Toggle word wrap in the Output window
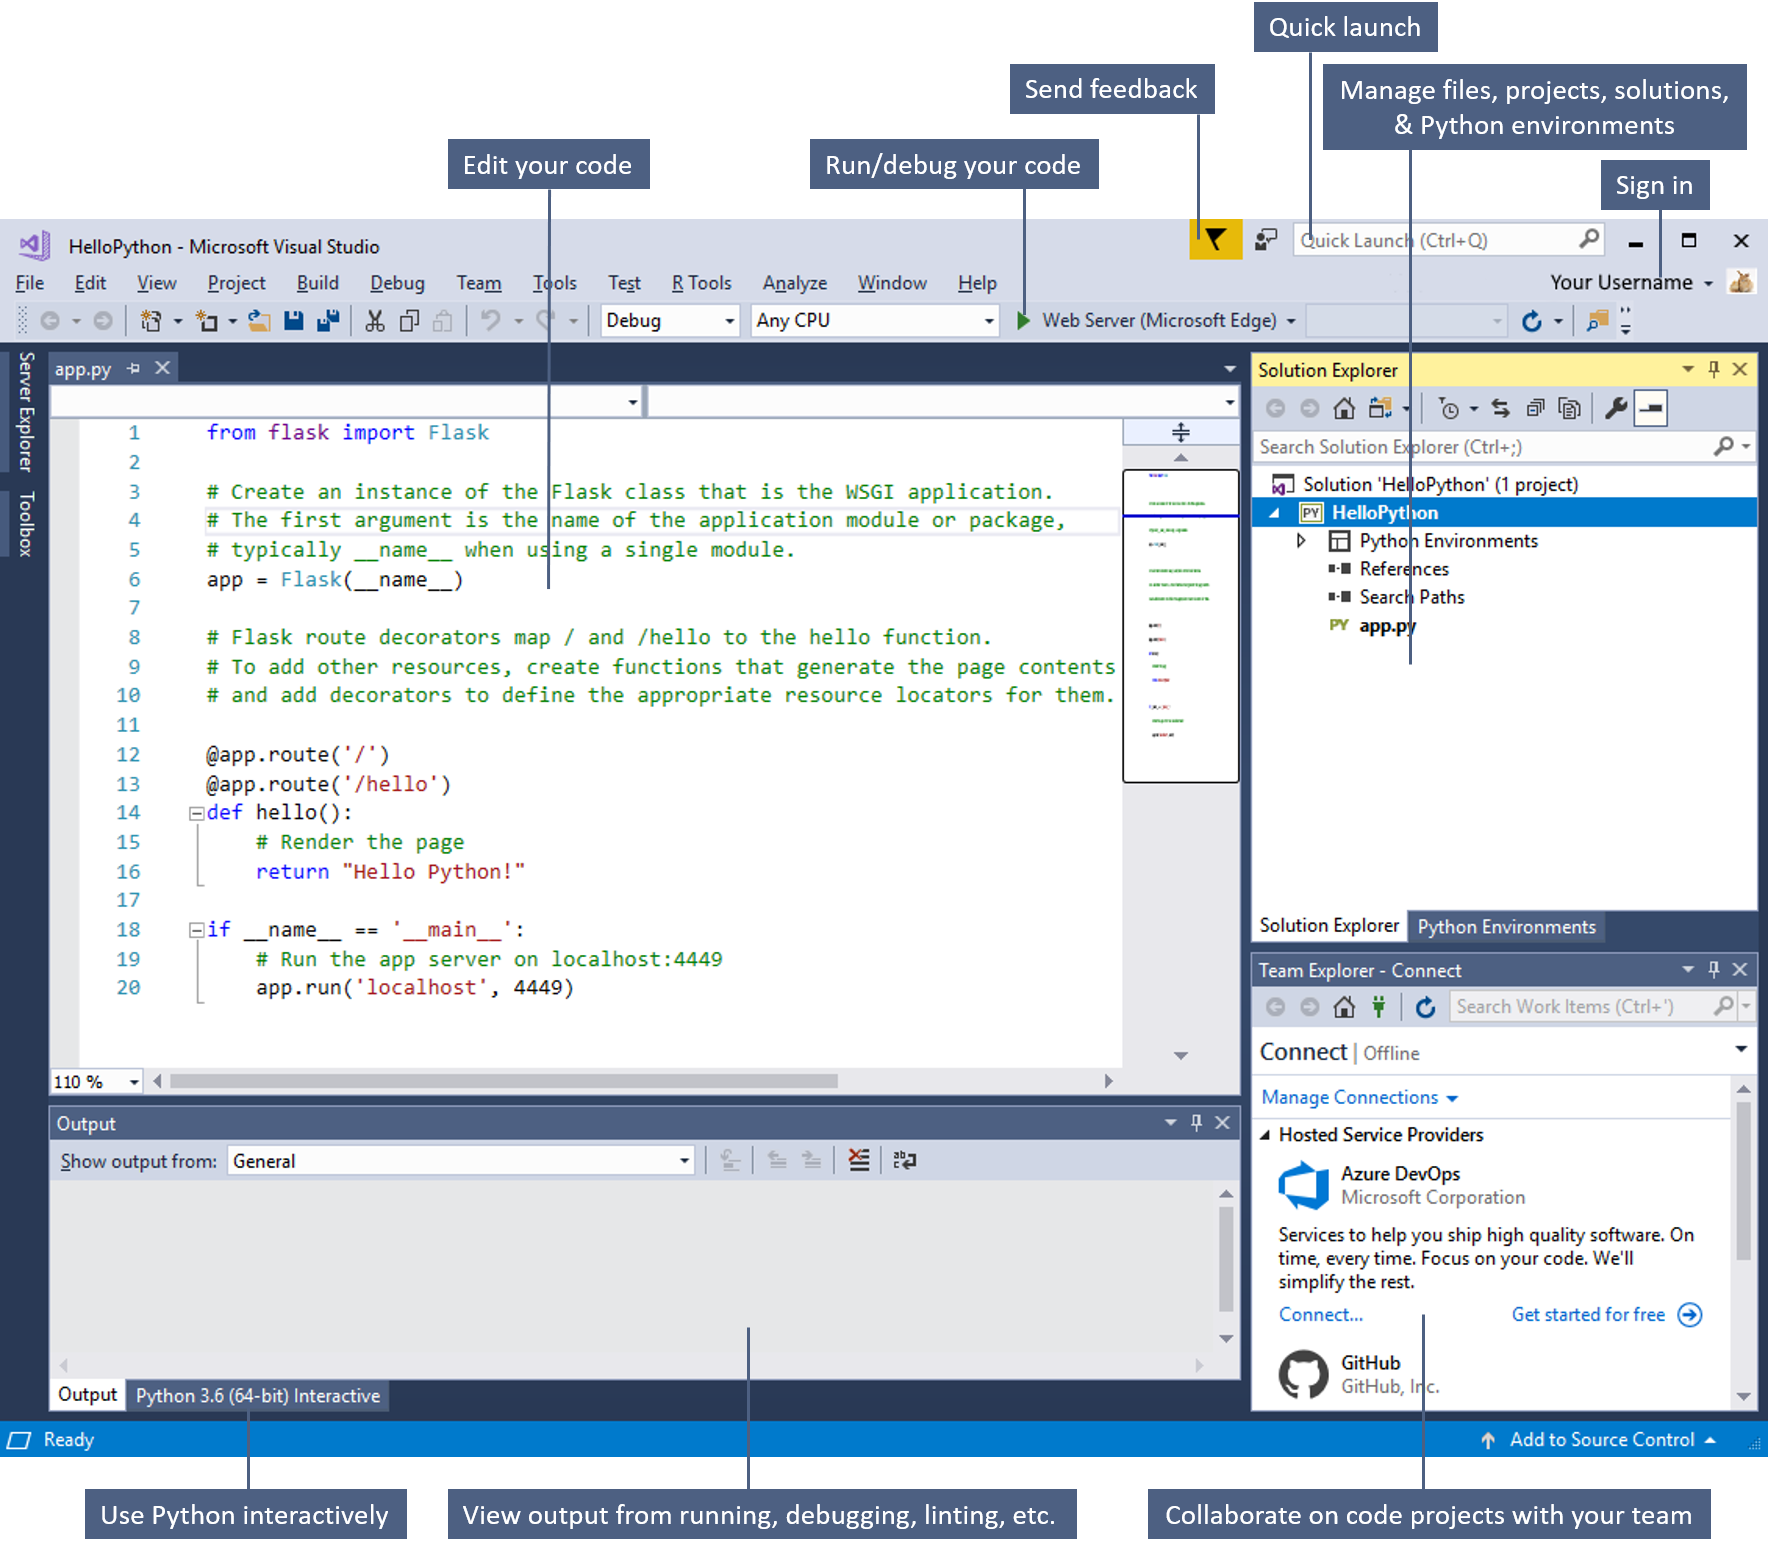The height and width of the screenshot is (1549, 1768). pos(903,1159)
